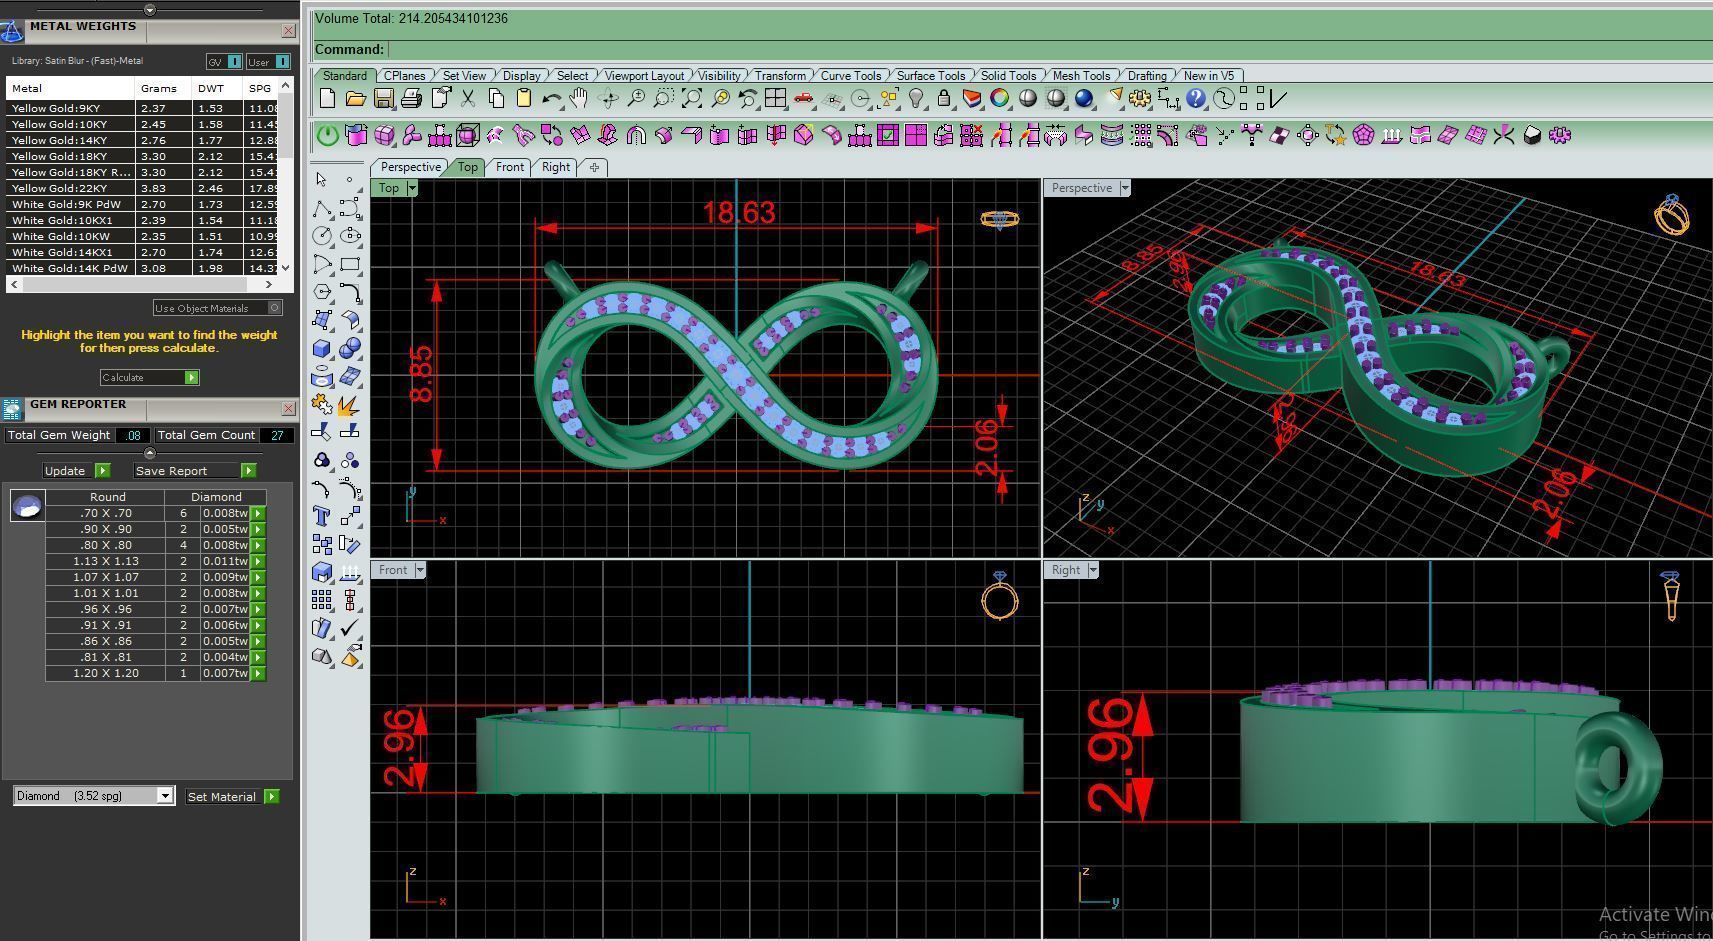Image resolution: width=1713 pixels, height=941 pixels.
Task: Click the round diamond gem thumbnail
Action: pos(27,506)
